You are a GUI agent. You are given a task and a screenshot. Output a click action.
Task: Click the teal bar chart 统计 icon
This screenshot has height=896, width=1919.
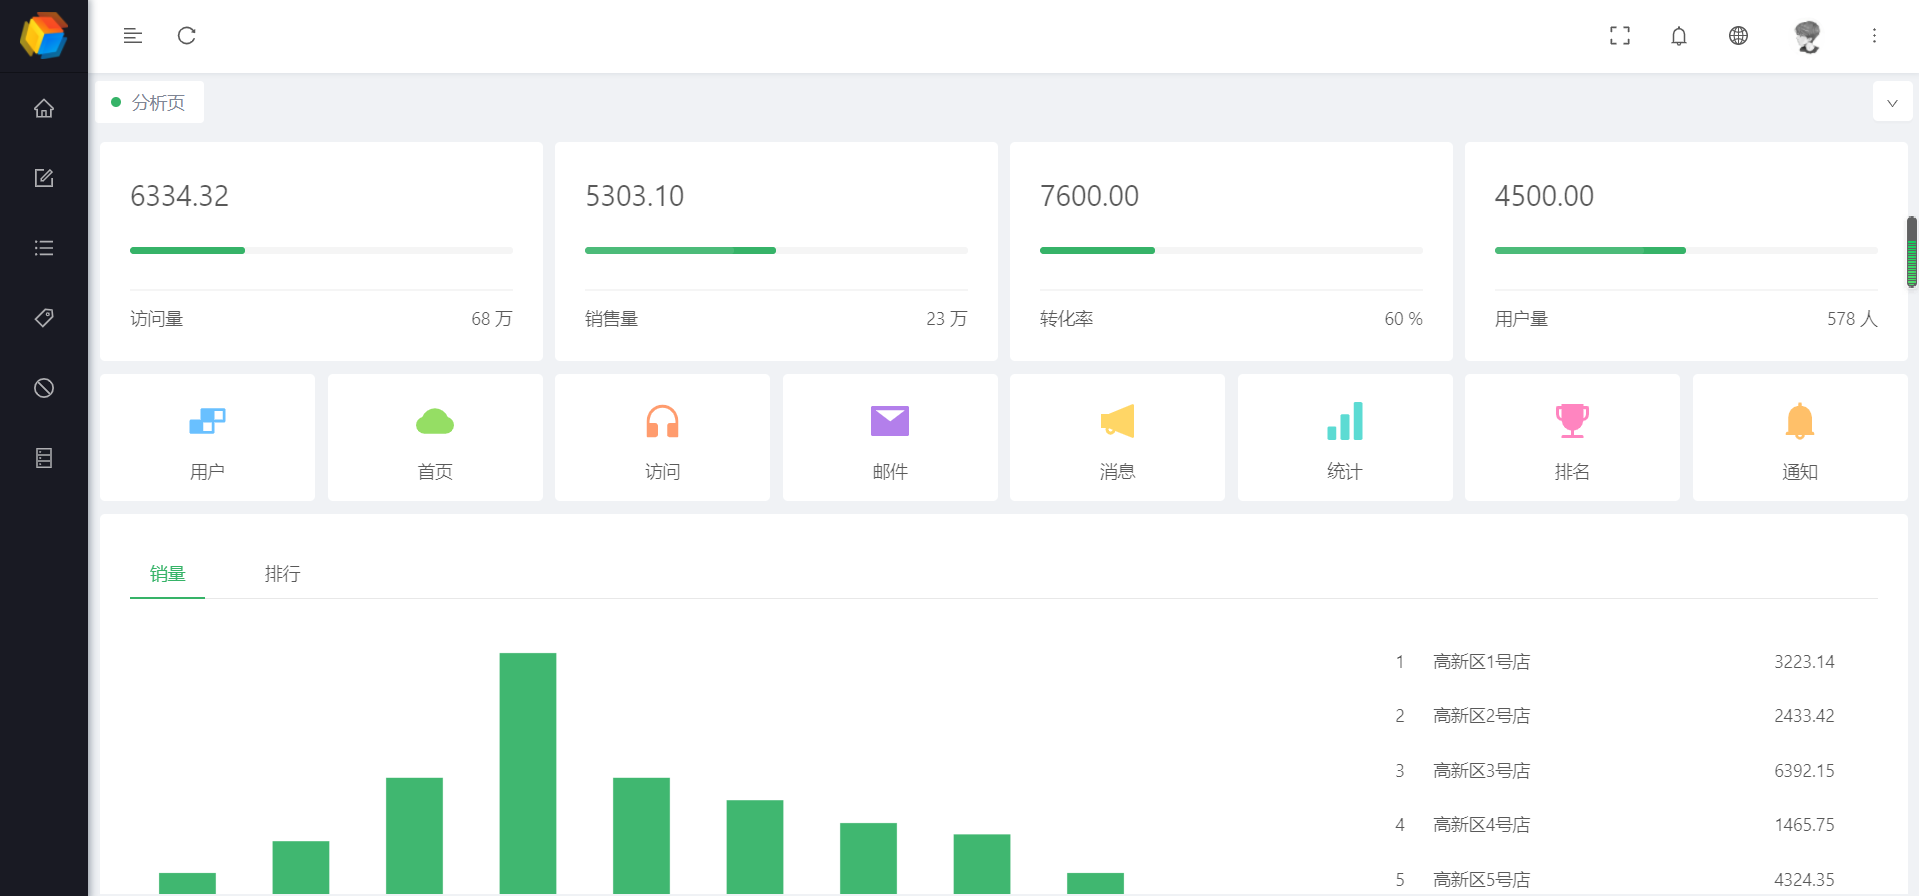(1345, 421)
